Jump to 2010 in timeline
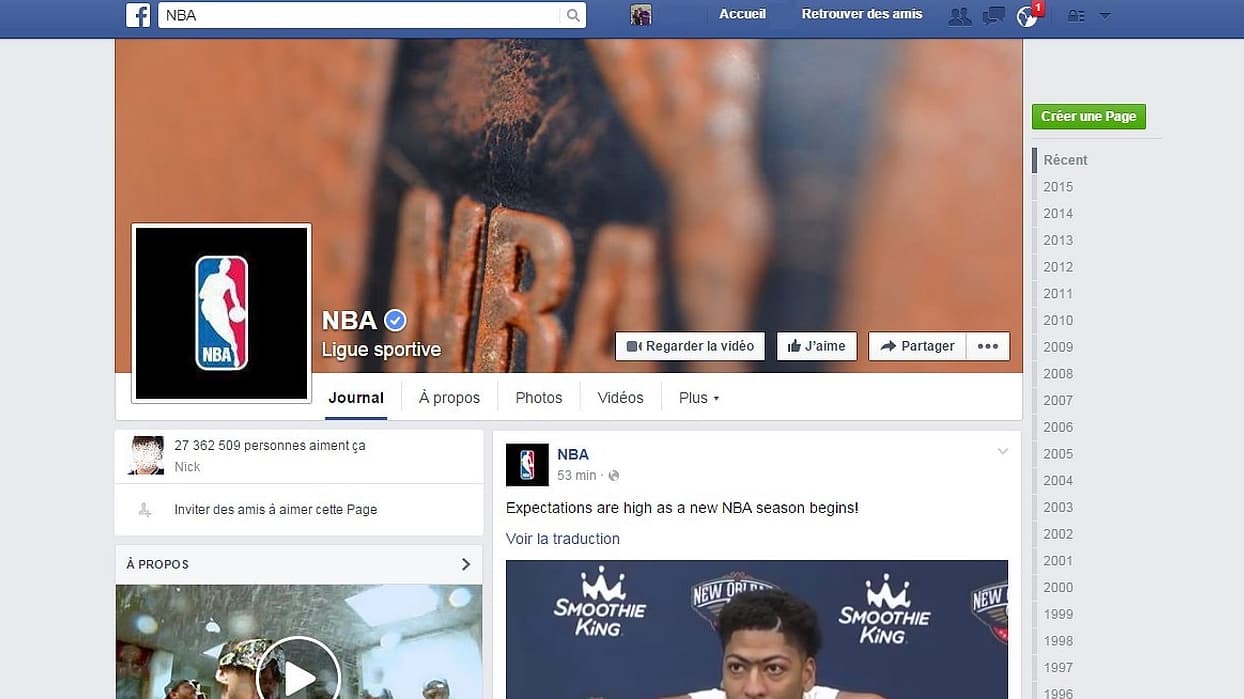 point(1058,320)
